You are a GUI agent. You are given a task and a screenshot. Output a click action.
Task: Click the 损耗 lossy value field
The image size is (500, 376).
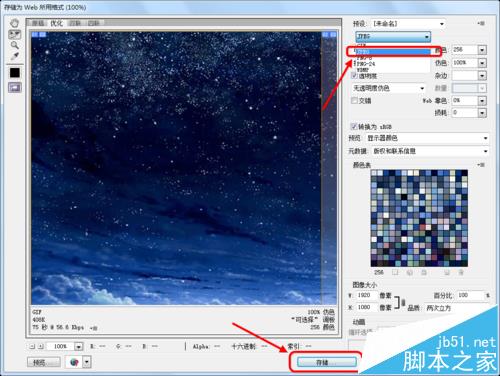click(x=465, y=113)
